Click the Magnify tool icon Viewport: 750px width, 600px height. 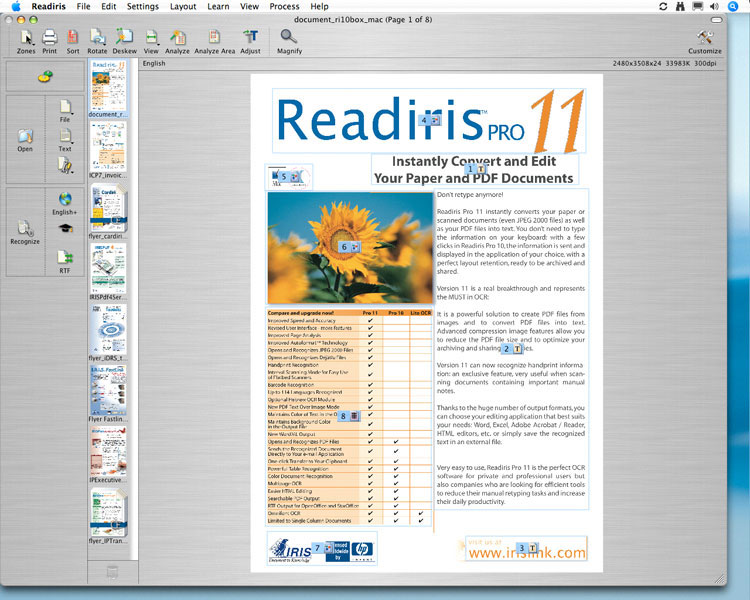(289, 37)
